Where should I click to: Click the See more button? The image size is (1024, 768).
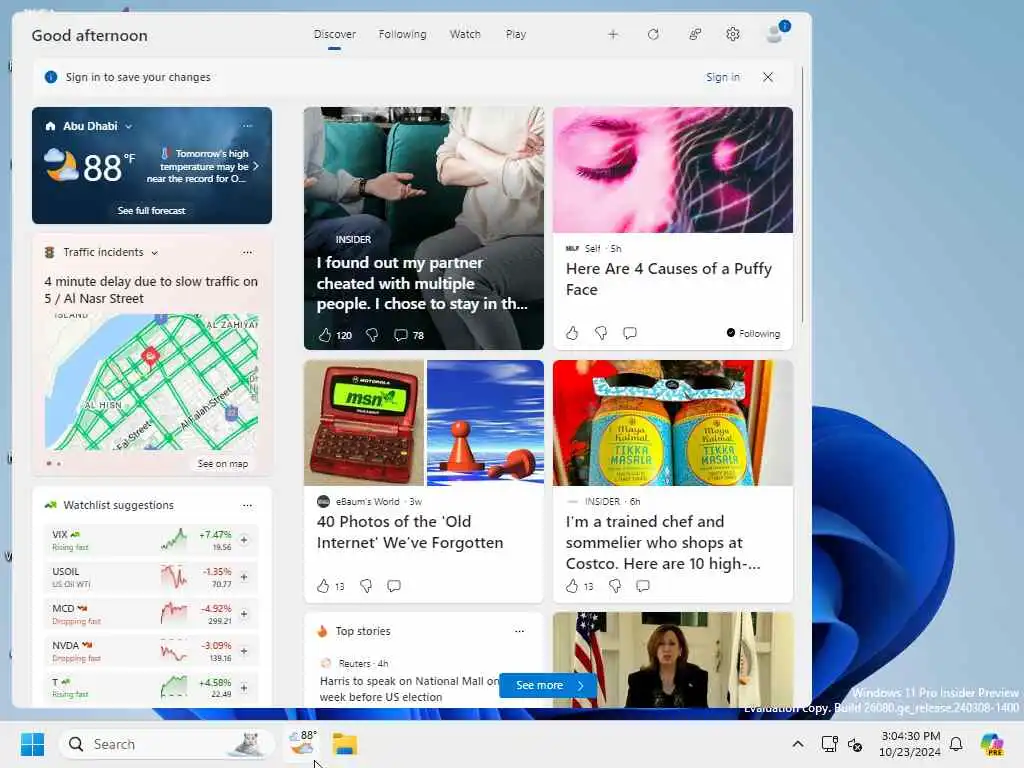tap(548, 685)
